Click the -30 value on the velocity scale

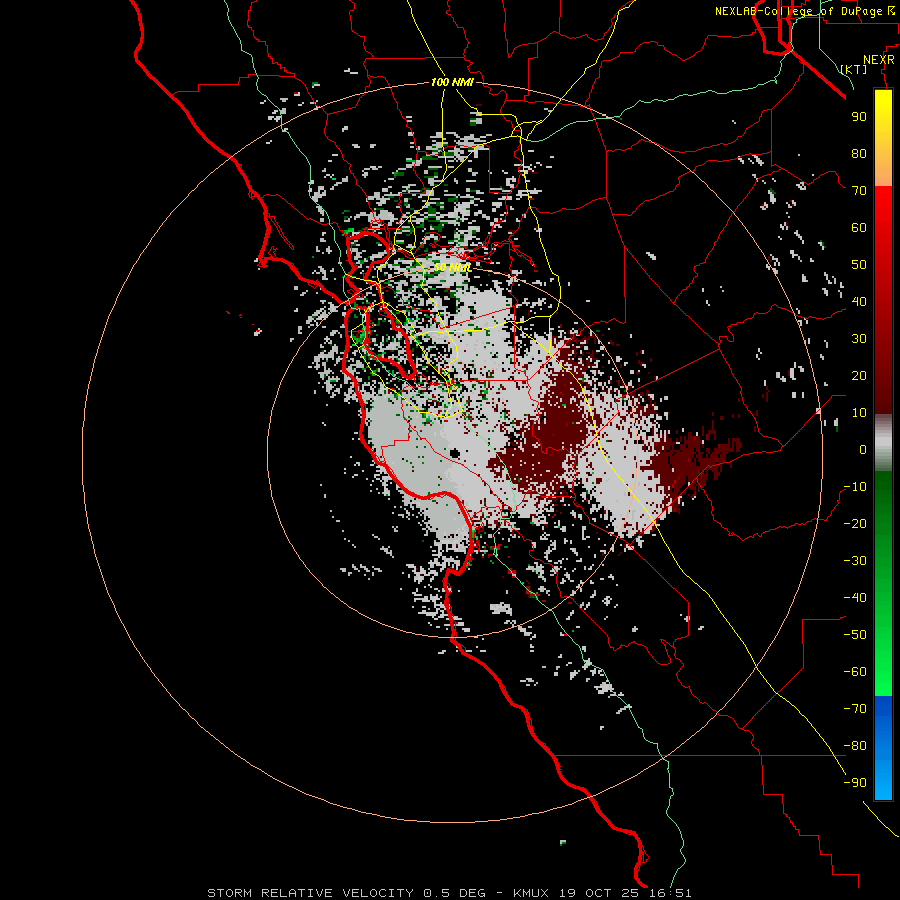point(855,561)
